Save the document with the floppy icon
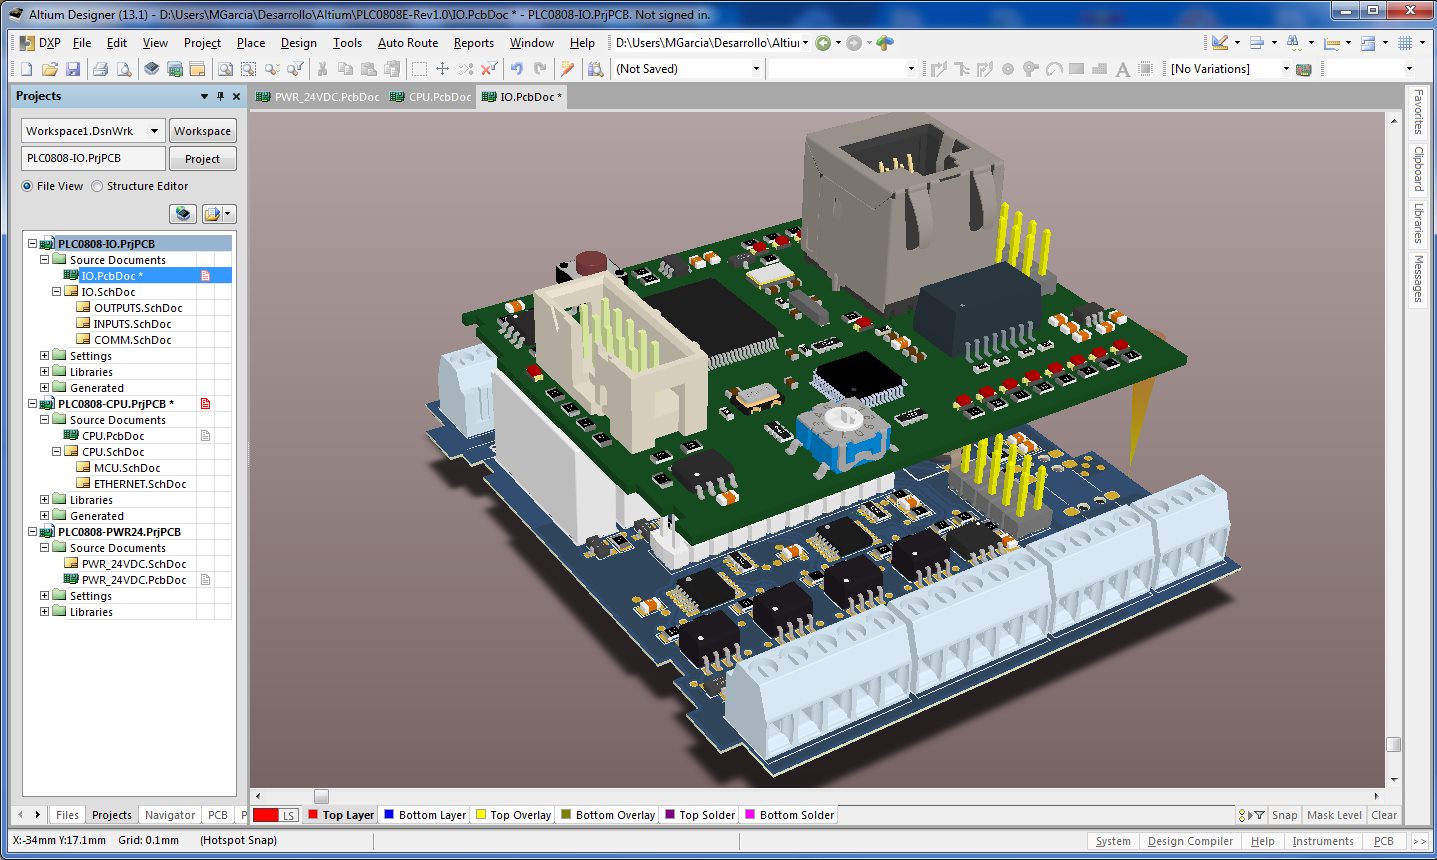The image size is (1437, 860). pyautogui.click(x=73, y=69)
